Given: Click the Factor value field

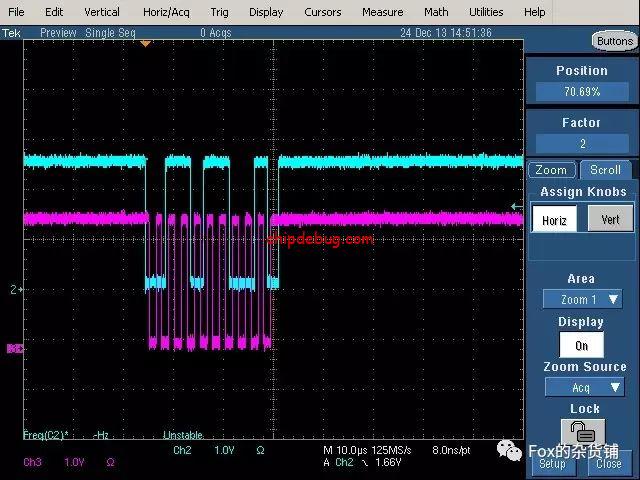Looking at the screenshot, I should pos(581,144).
